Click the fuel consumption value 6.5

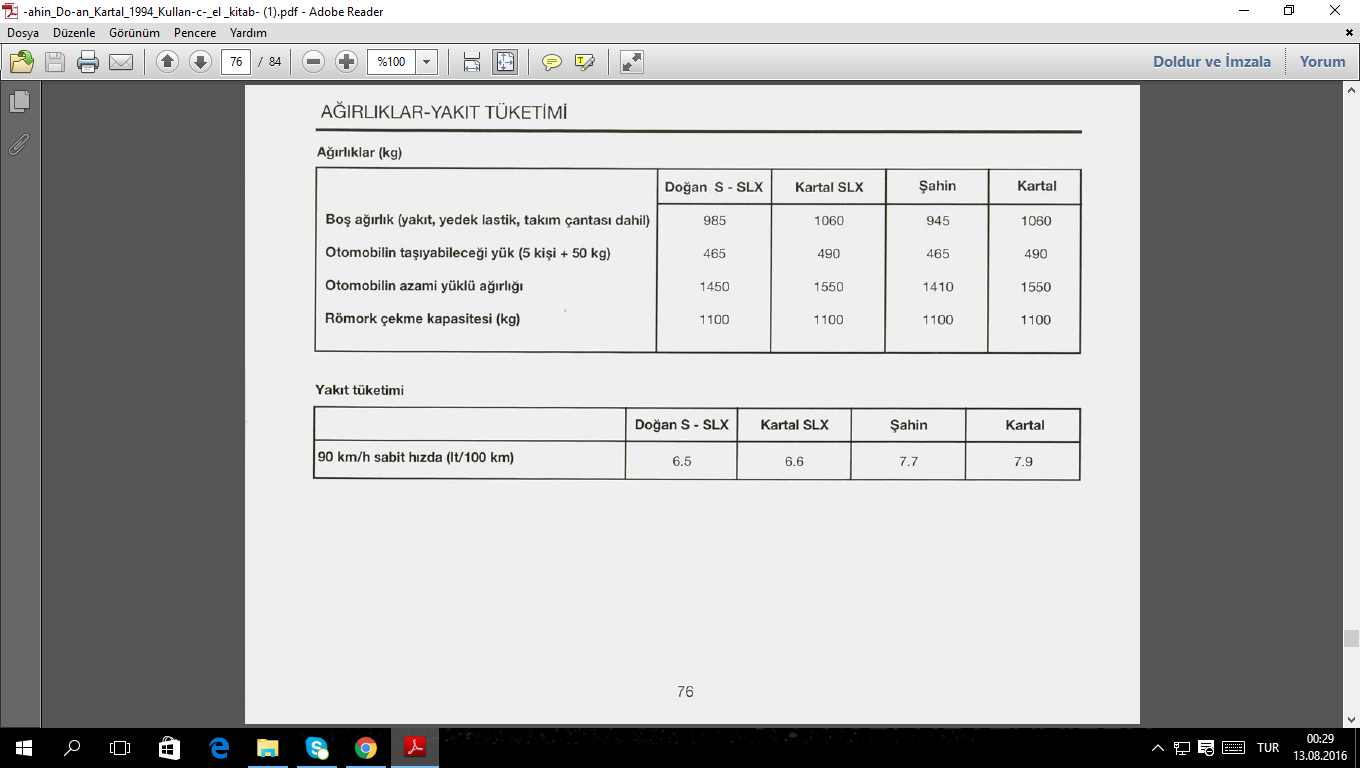[682, 461]
